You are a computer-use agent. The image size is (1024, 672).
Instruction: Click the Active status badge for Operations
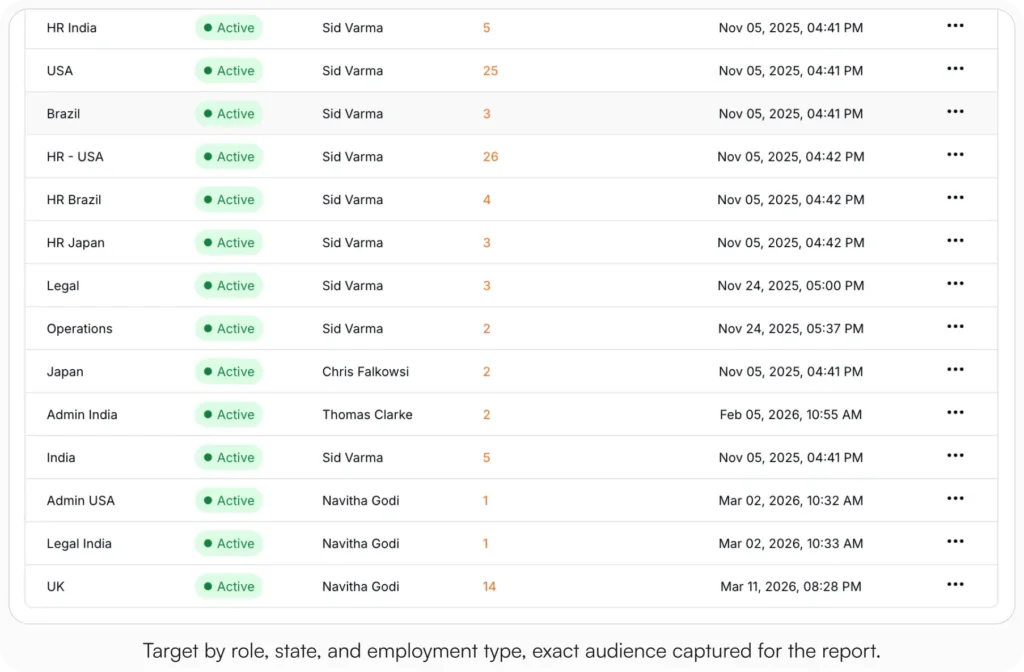(x=229, y=328)
